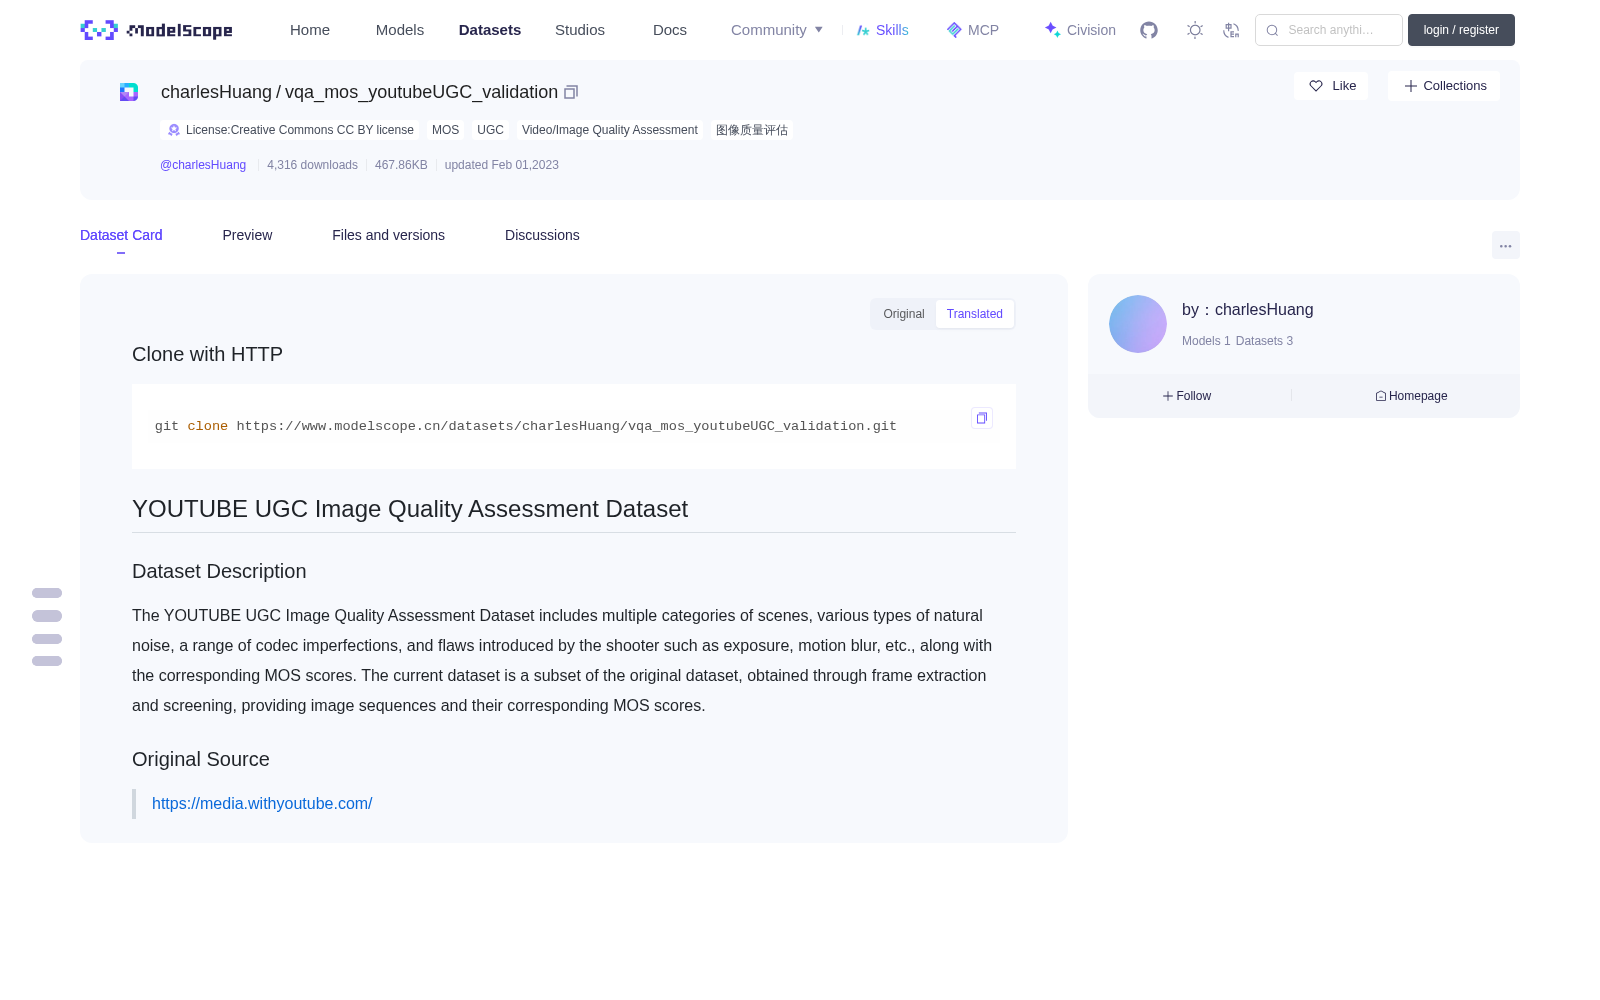Click the language switch icon
The image size is (1600, 1000).
coord(1231,30)
